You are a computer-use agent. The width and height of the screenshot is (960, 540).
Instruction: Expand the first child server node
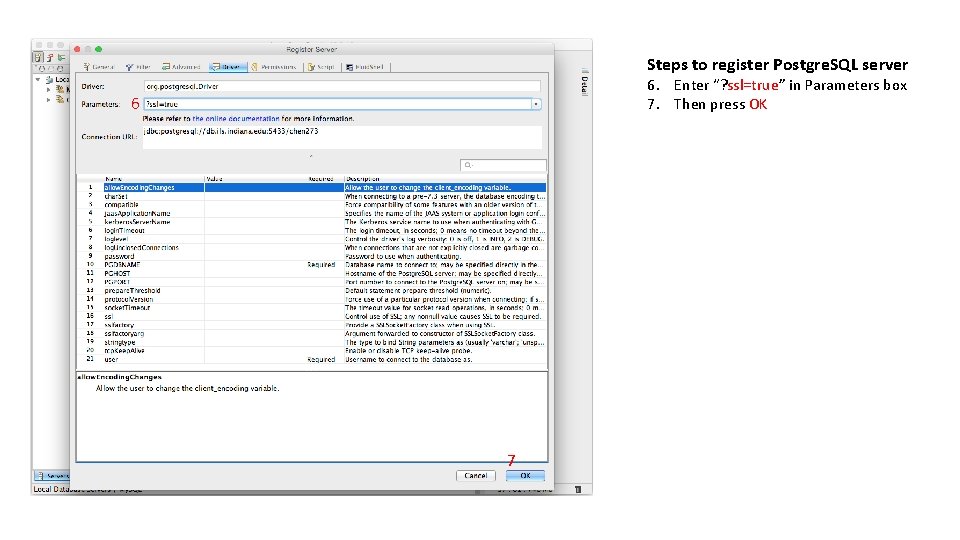click(49, 89)
